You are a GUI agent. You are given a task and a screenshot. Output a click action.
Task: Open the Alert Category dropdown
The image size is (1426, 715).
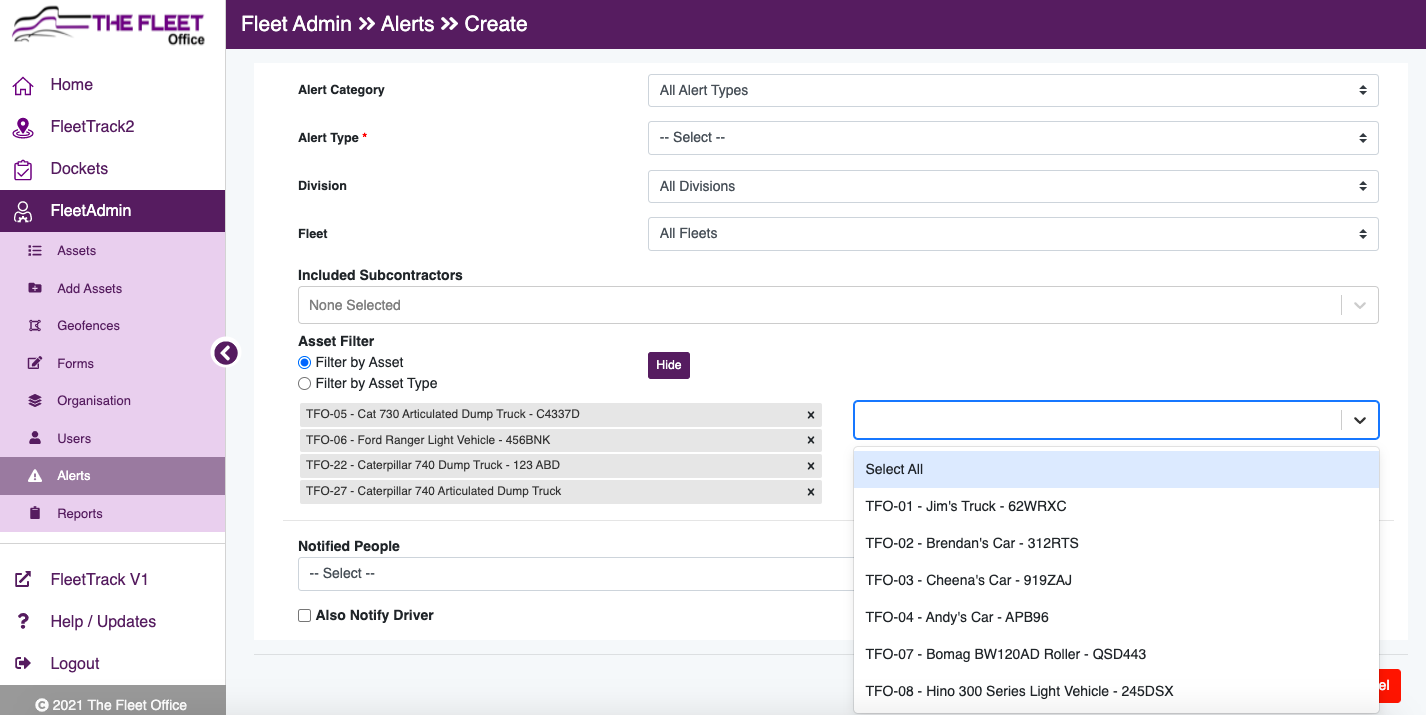tap(1012, 90)
